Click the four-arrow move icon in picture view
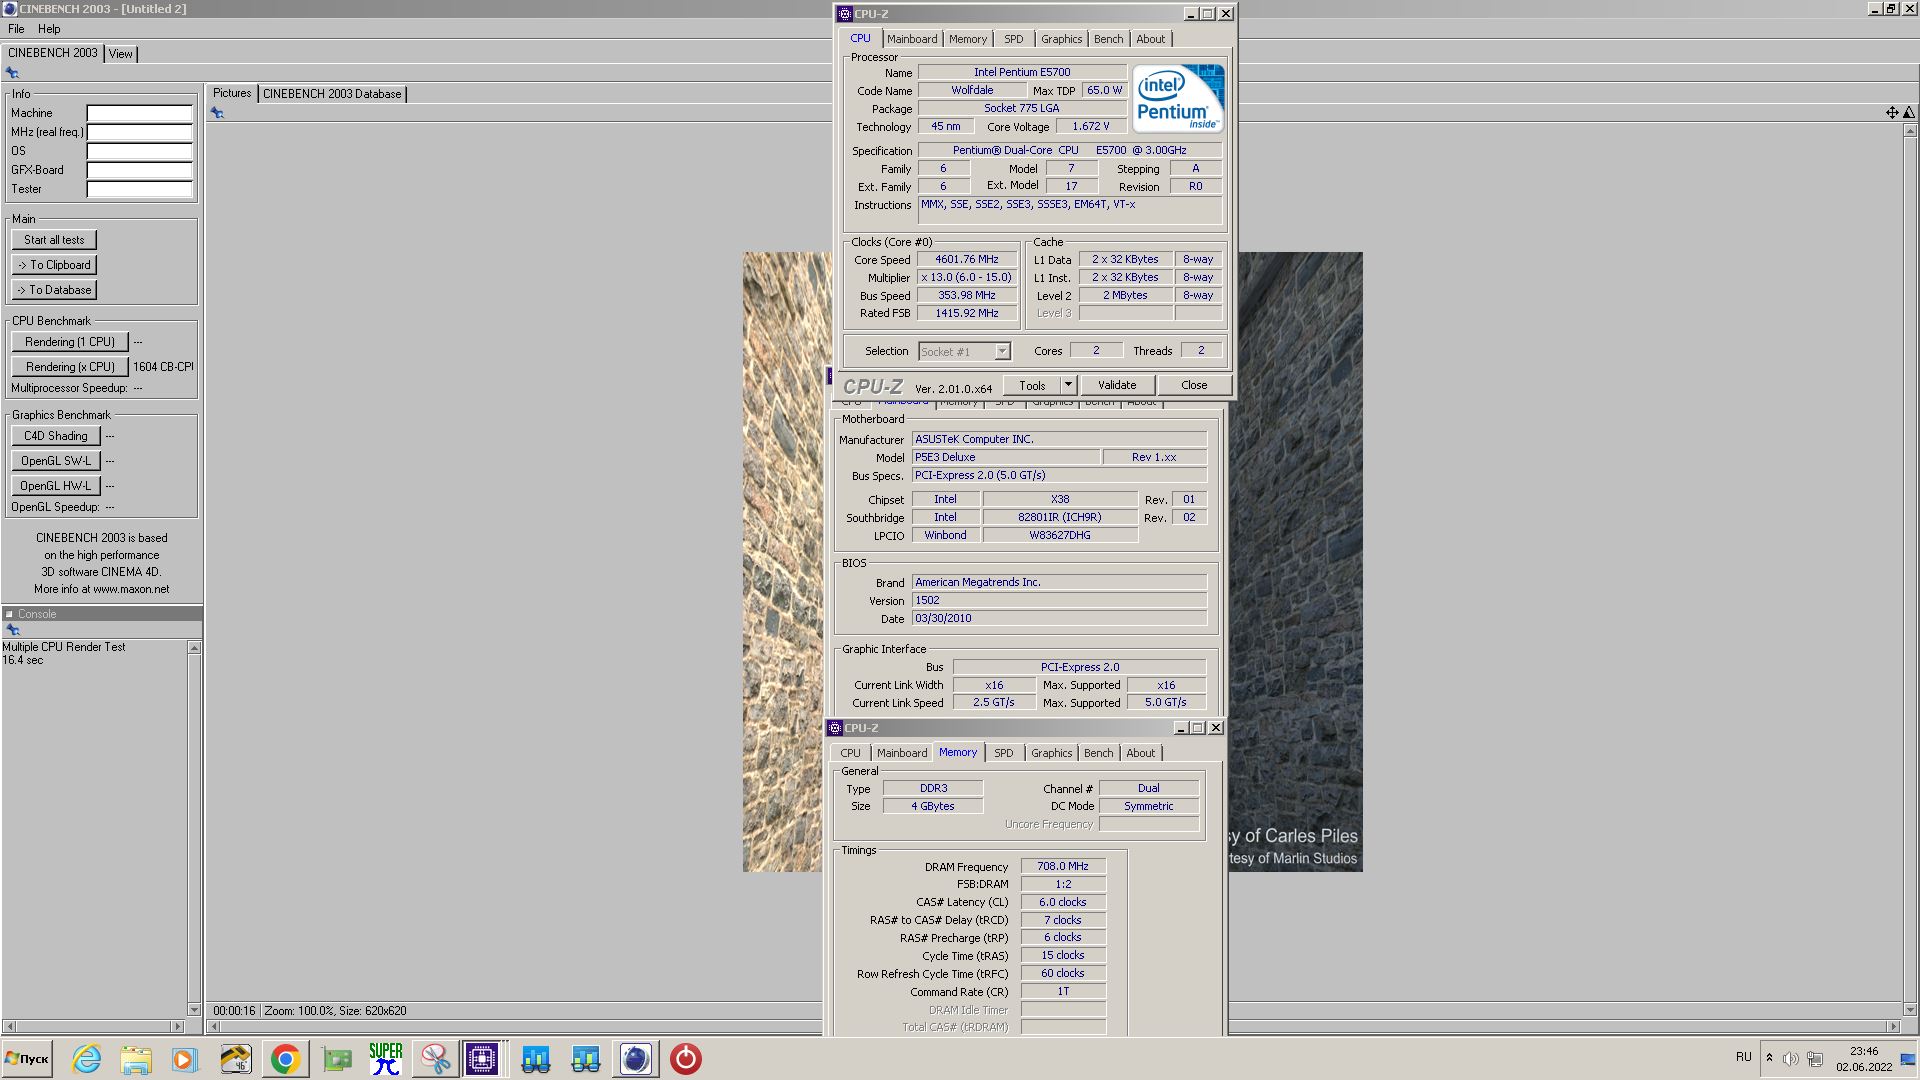This screenshot has width=1920, height=1080. click(x=1892, y=113)
